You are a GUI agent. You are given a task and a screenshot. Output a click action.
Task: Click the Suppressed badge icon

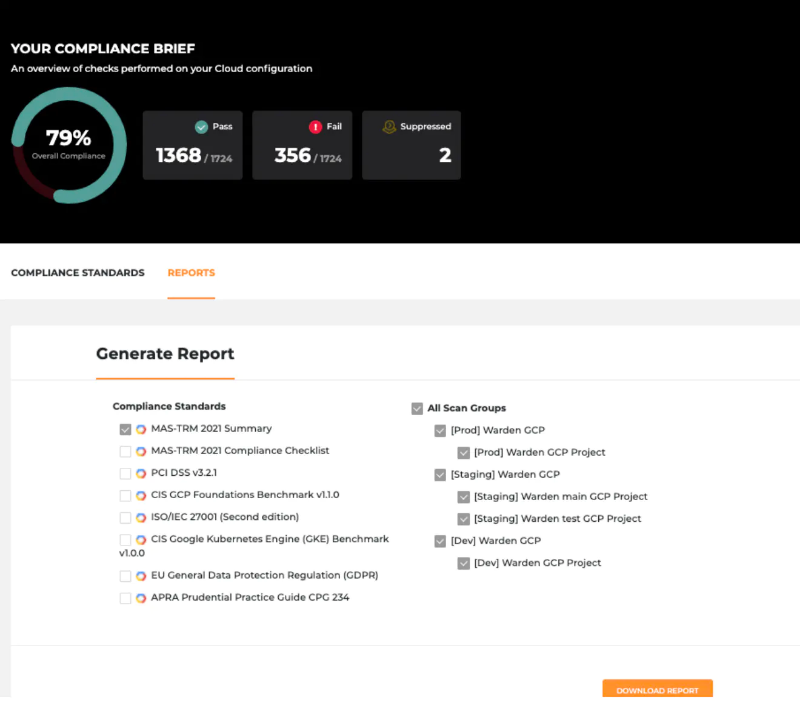[x=389, y=127]
